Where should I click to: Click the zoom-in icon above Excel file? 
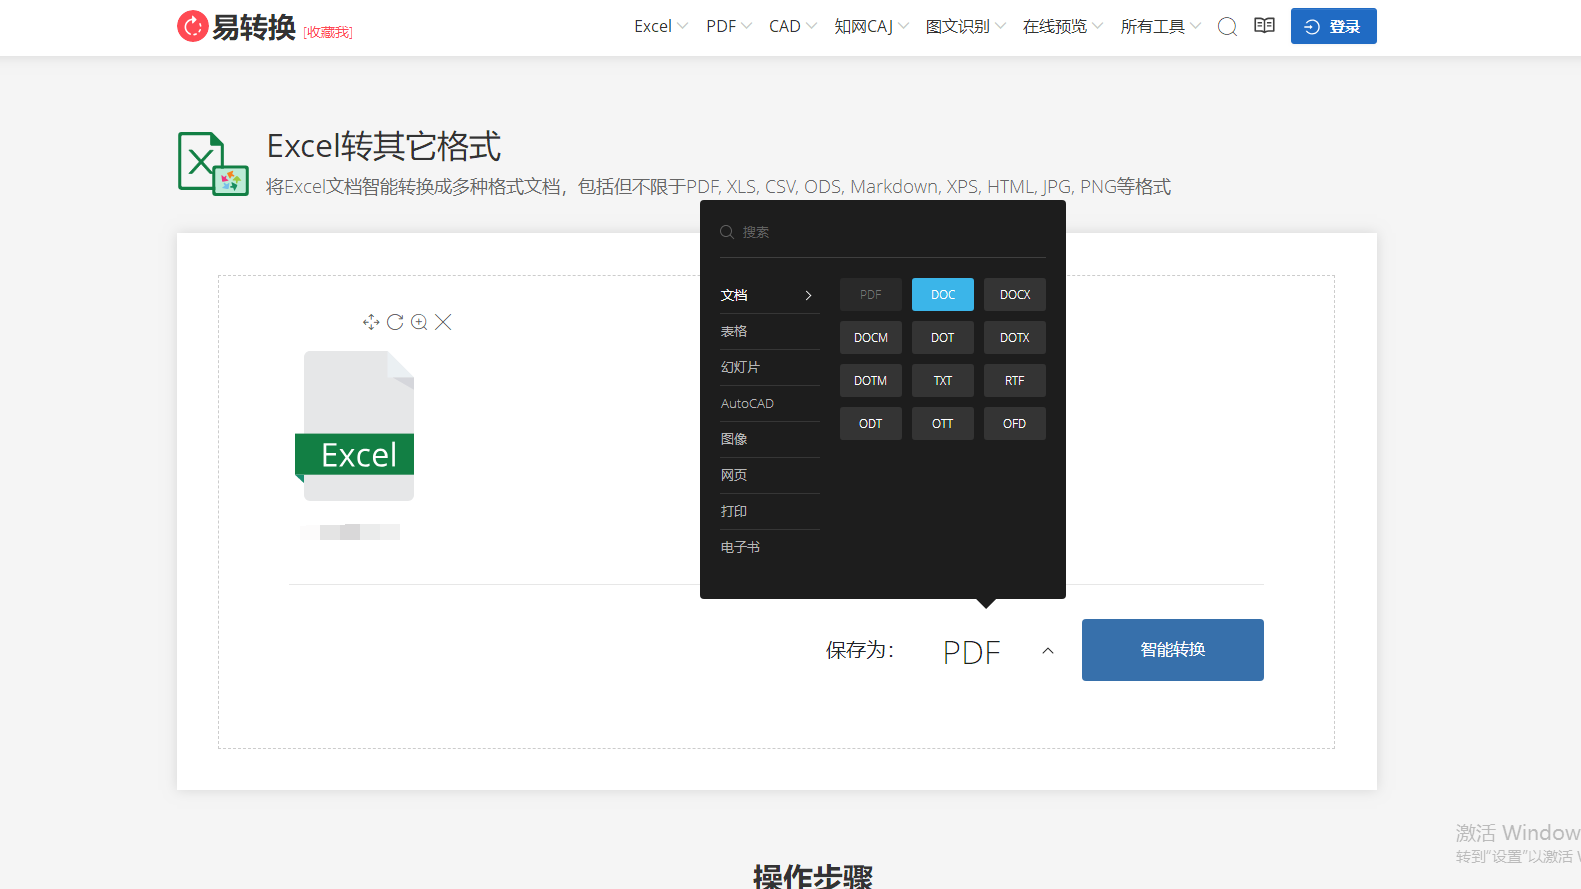[419, 322]
